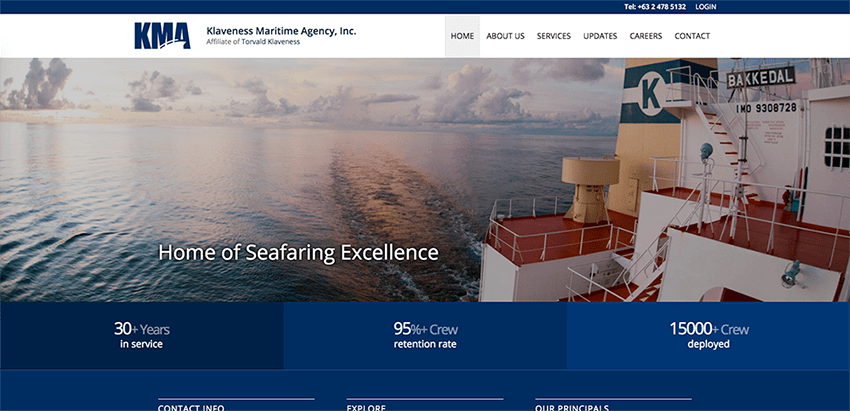Click the BAKKEDAL ship name sign
The width and height of the screenshot is (850, 411).
761,78
